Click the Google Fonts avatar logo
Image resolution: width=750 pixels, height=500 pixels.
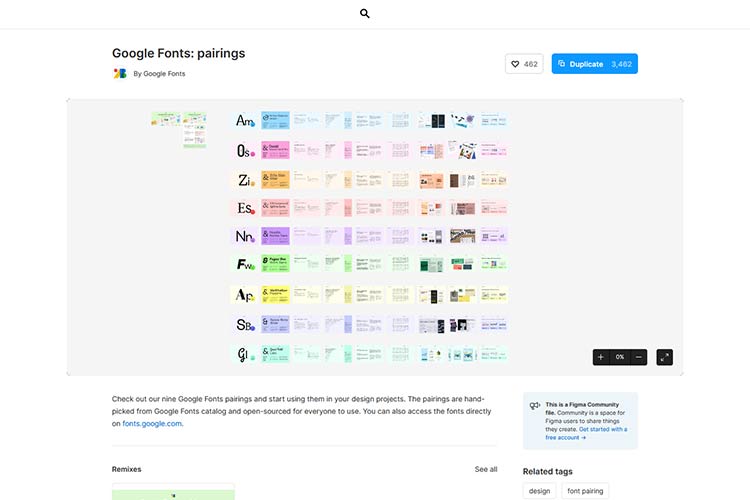point(120,73)
